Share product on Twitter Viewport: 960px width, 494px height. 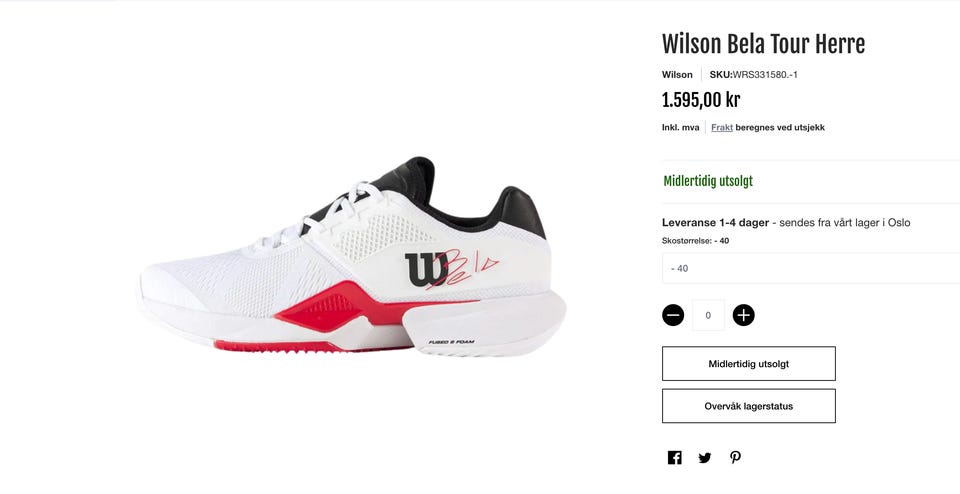tap(705, 457)
